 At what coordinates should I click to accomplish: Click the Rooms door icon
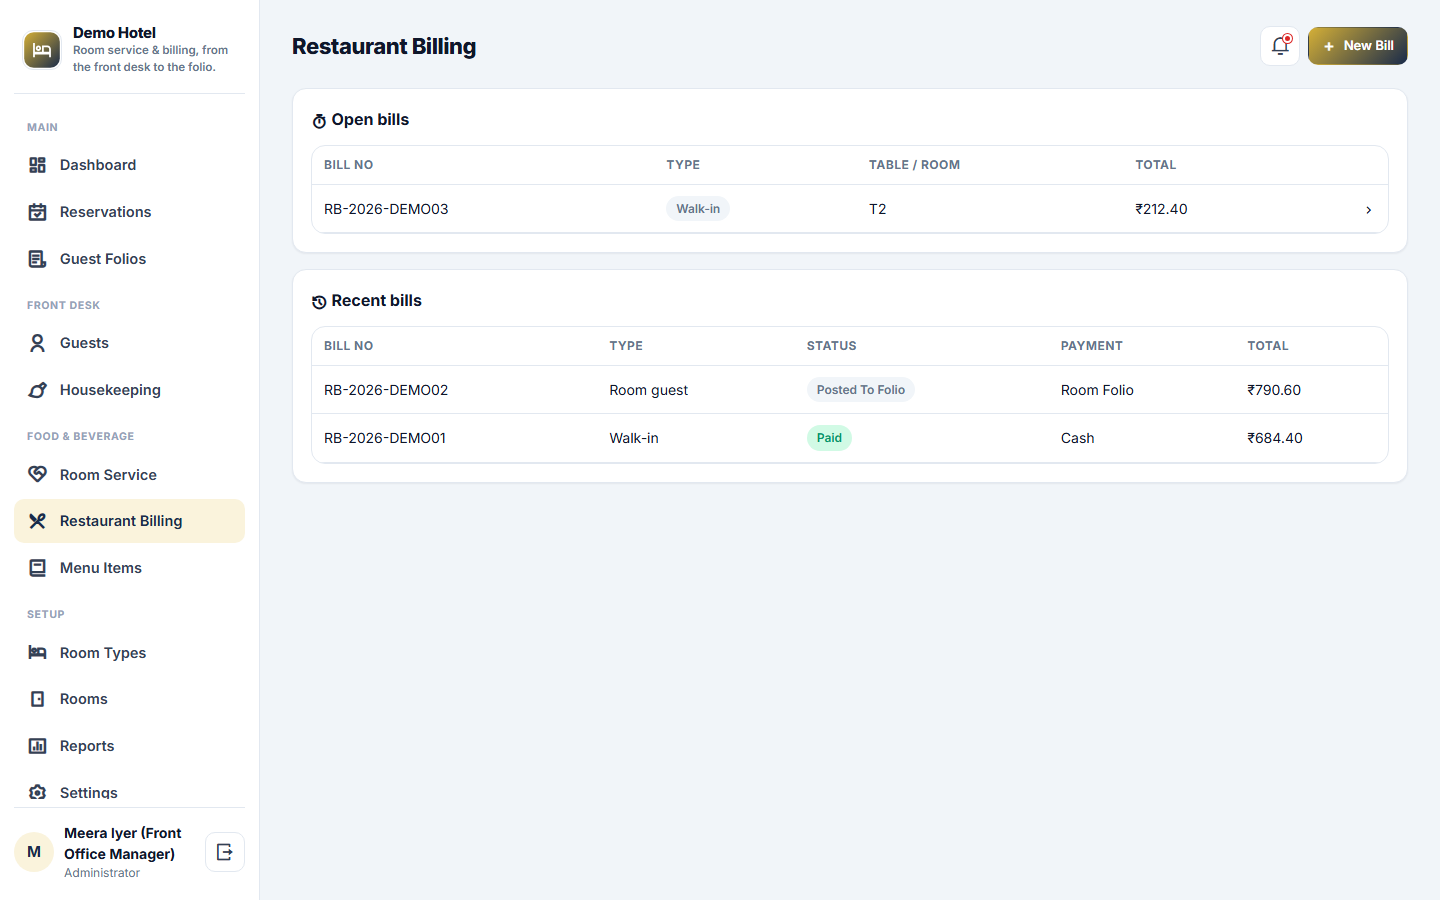(38, 699)
